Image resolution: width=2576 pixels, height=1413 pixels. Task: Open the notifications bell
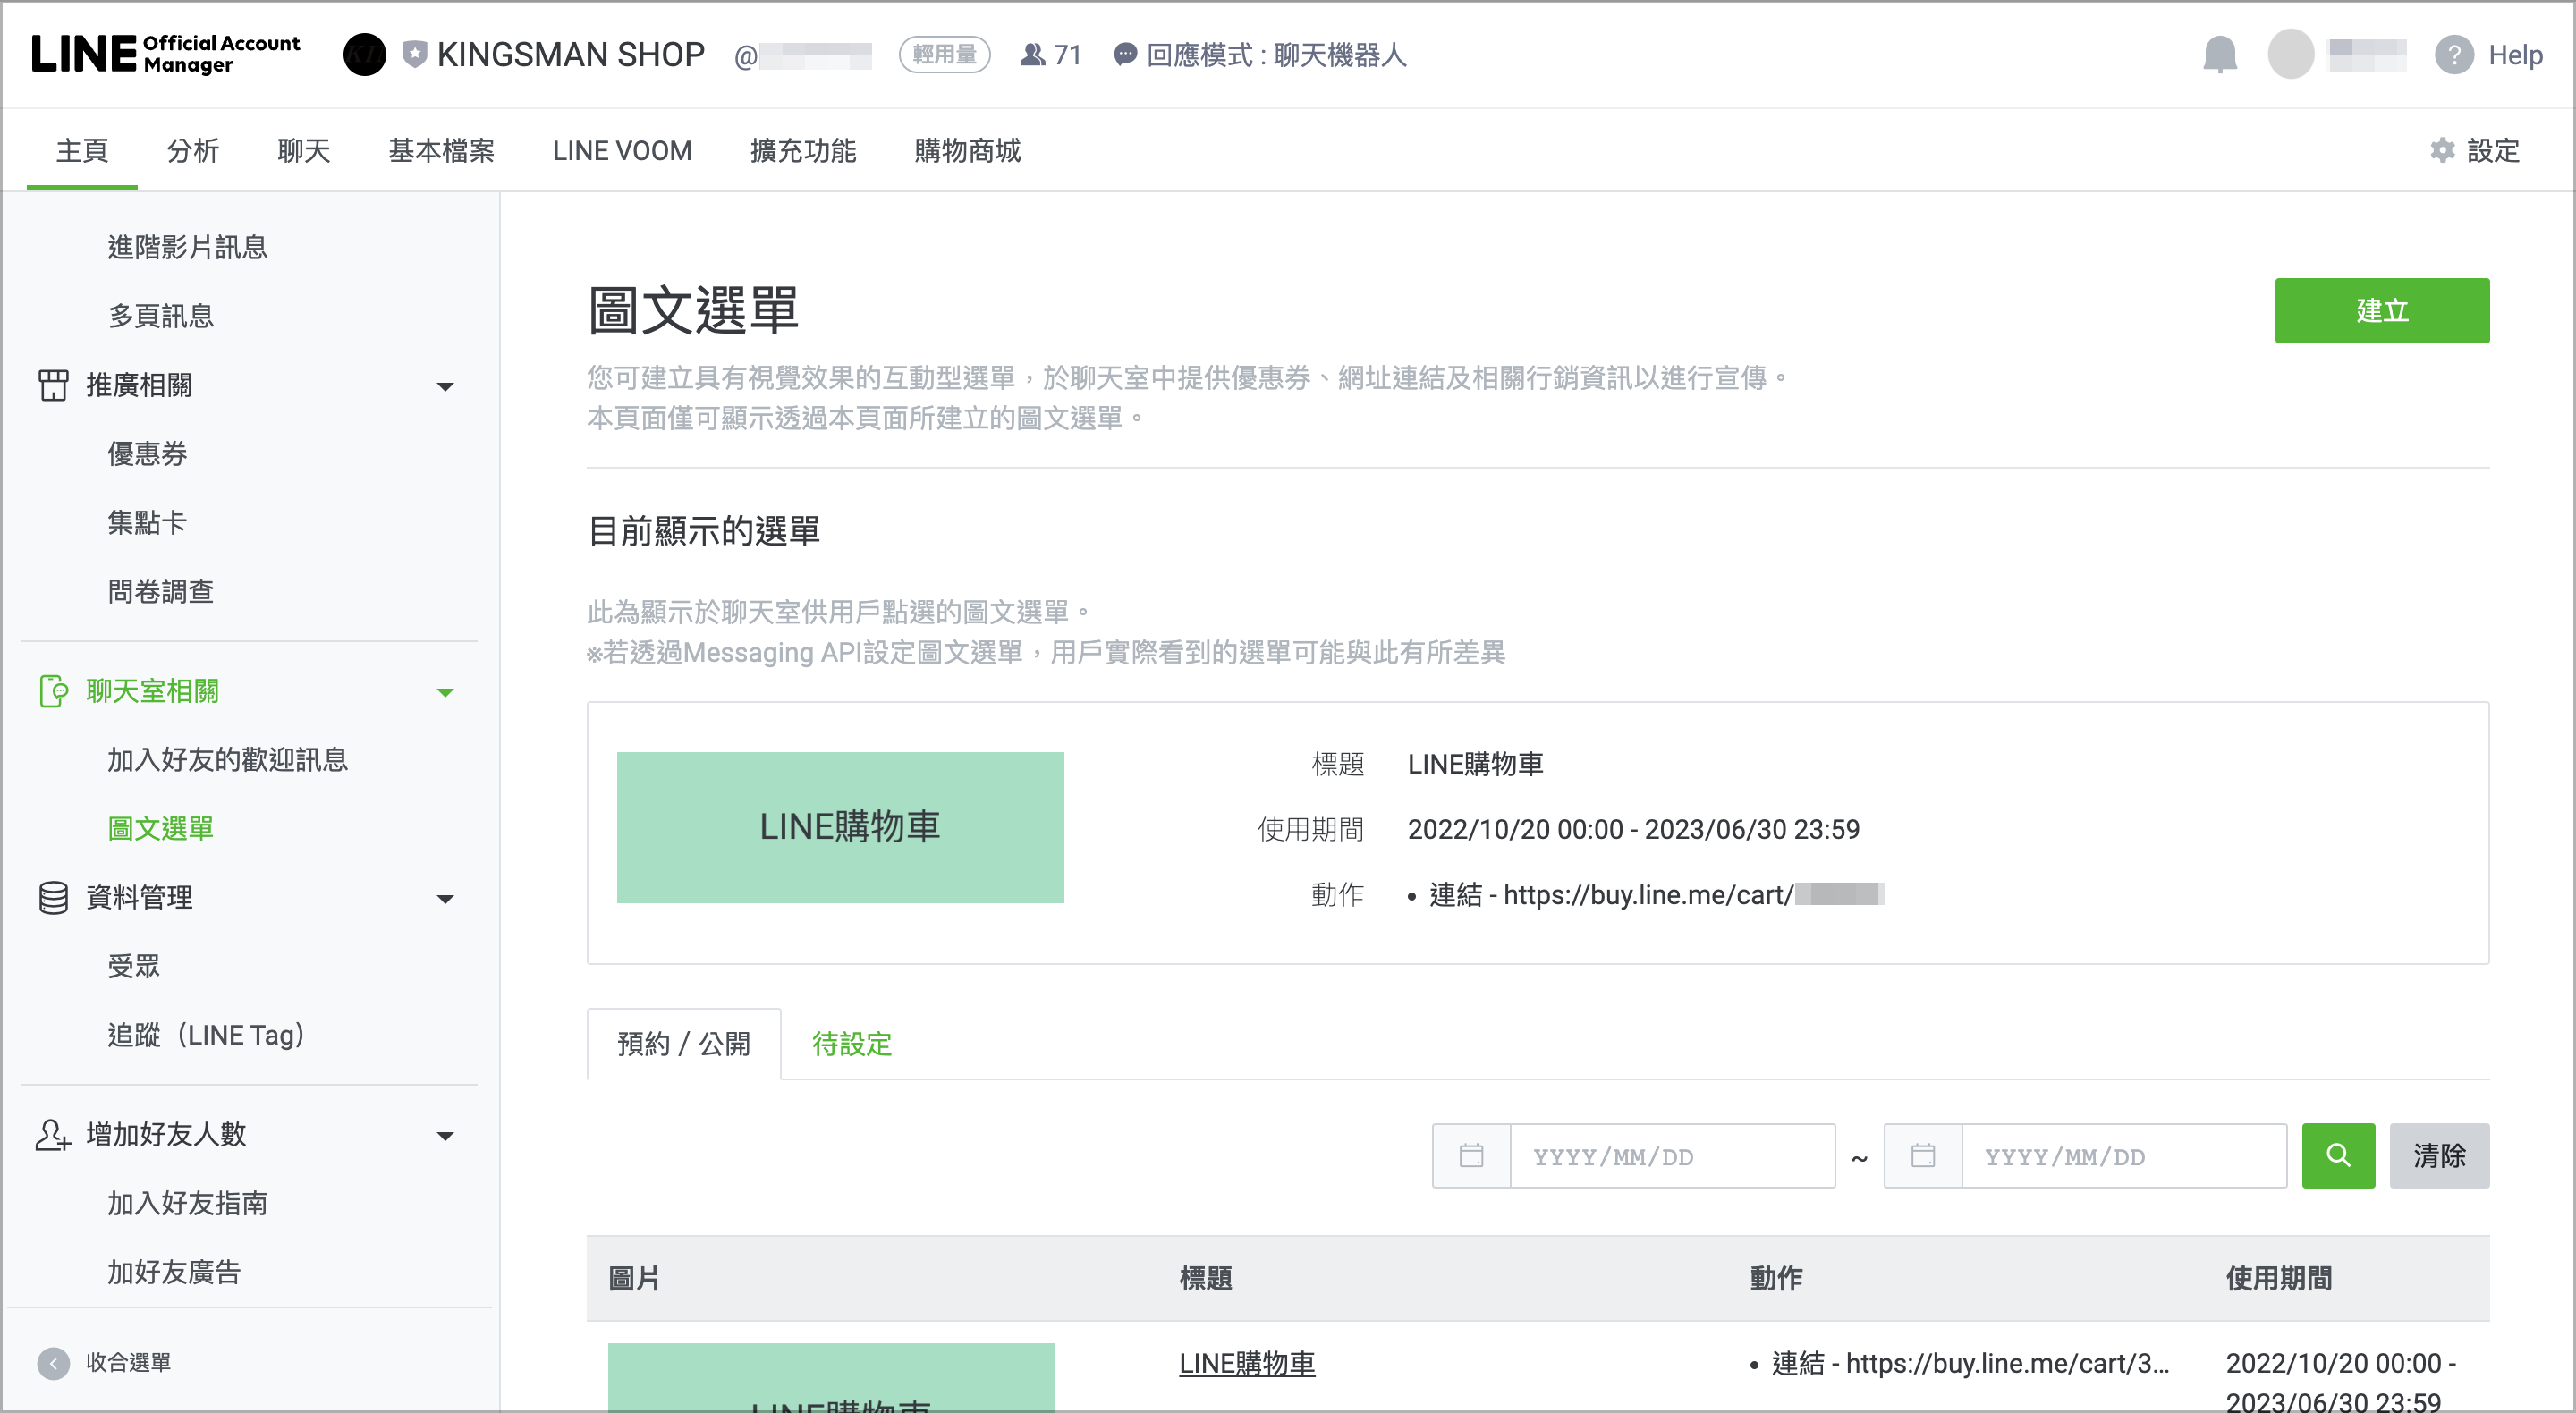[x=2219, y=54]
